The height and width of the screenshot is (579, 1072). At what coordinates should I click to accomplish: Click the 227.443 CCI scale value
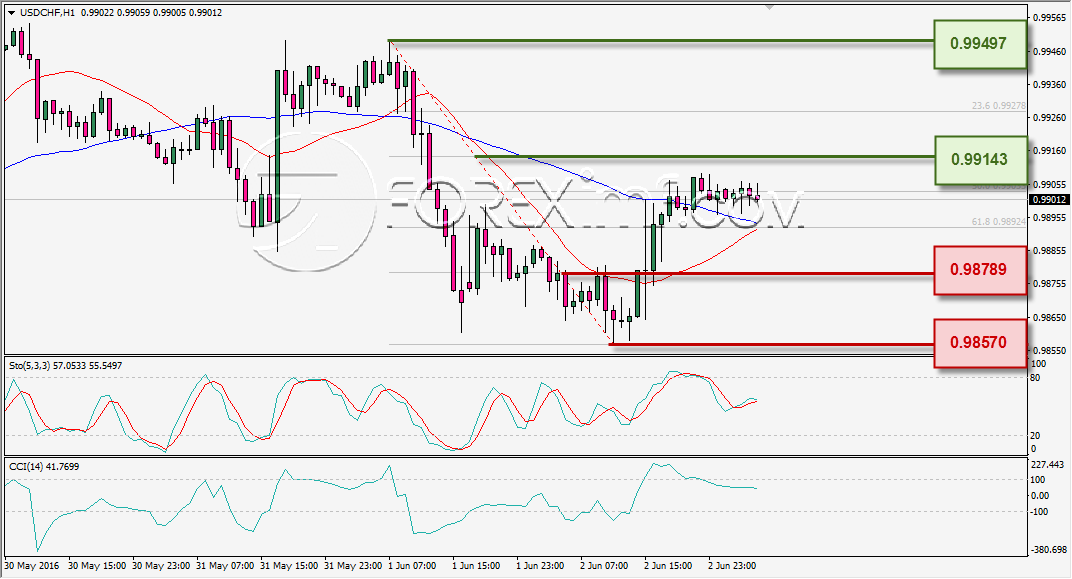point(1047,465)
